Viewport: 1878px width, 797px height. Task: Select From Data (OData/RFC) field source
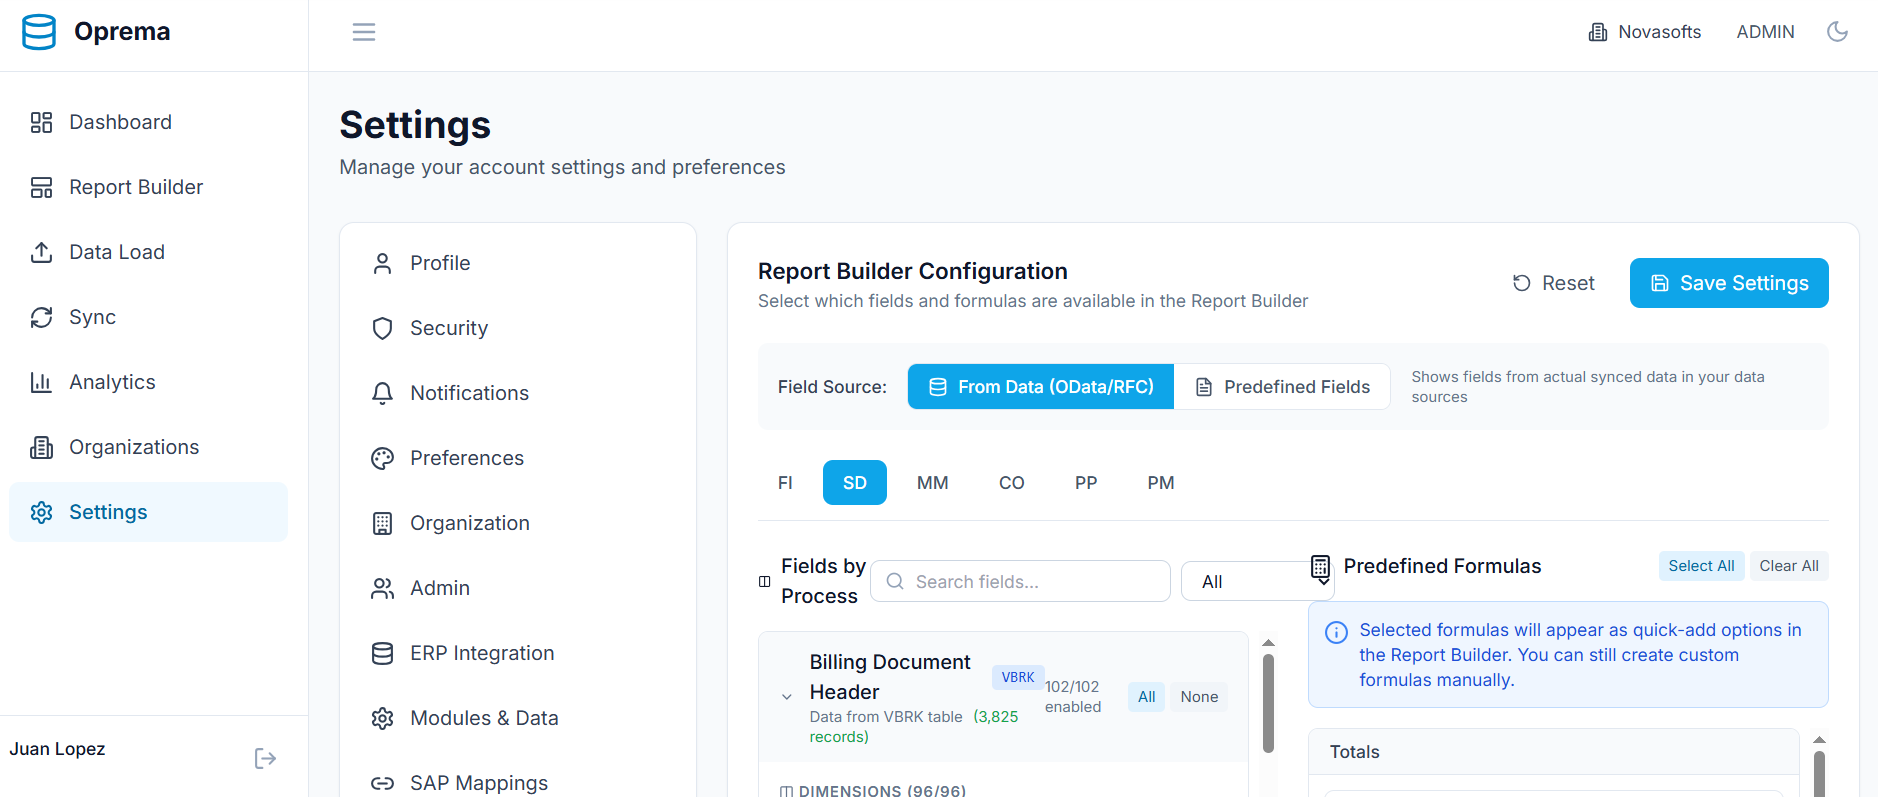tap(1041, 387)
